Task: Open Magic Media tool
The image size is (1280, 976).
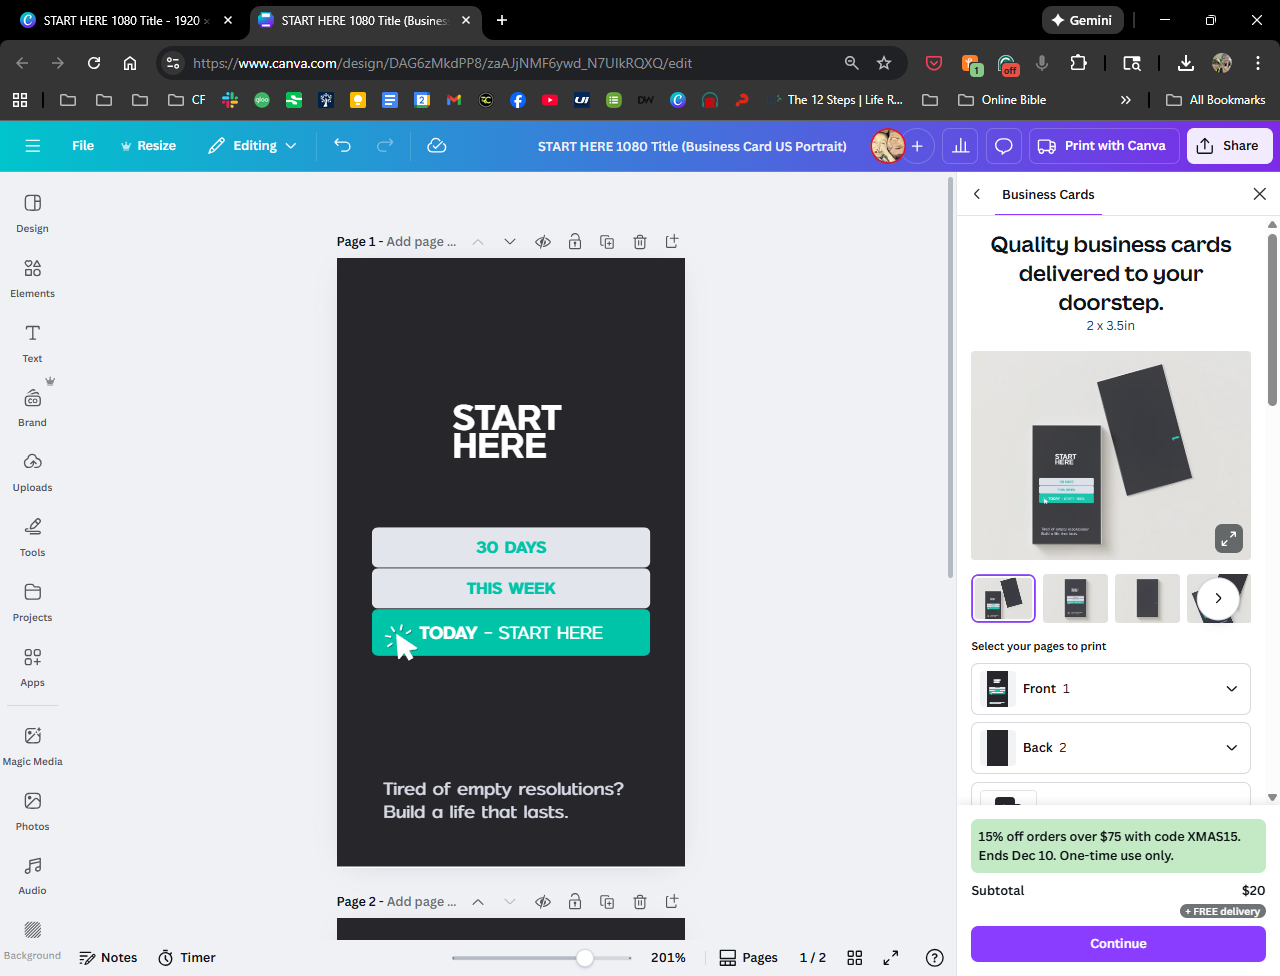Action: pos(32,745)
